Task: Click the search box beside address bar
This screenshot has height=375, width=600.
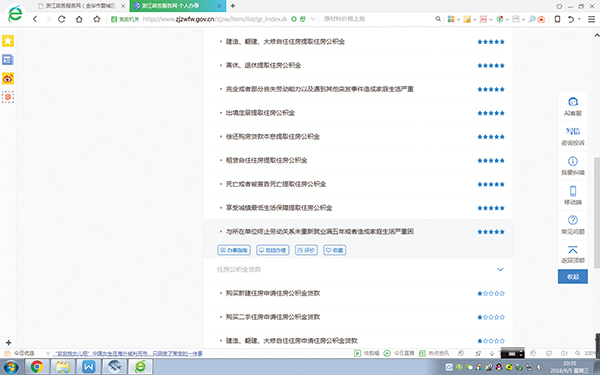Action: pos(377,19)
